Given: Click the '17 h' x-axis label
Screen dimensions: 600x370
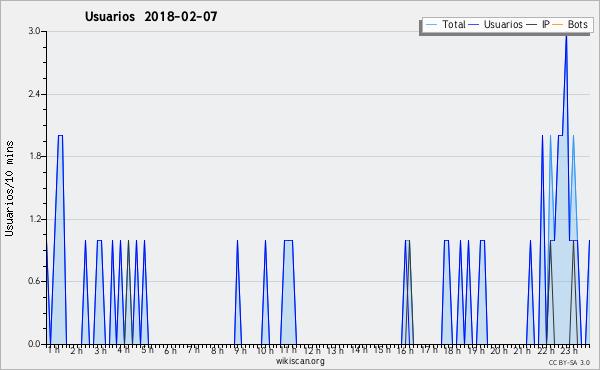Looking at the screenshot, I should (429, 350).
